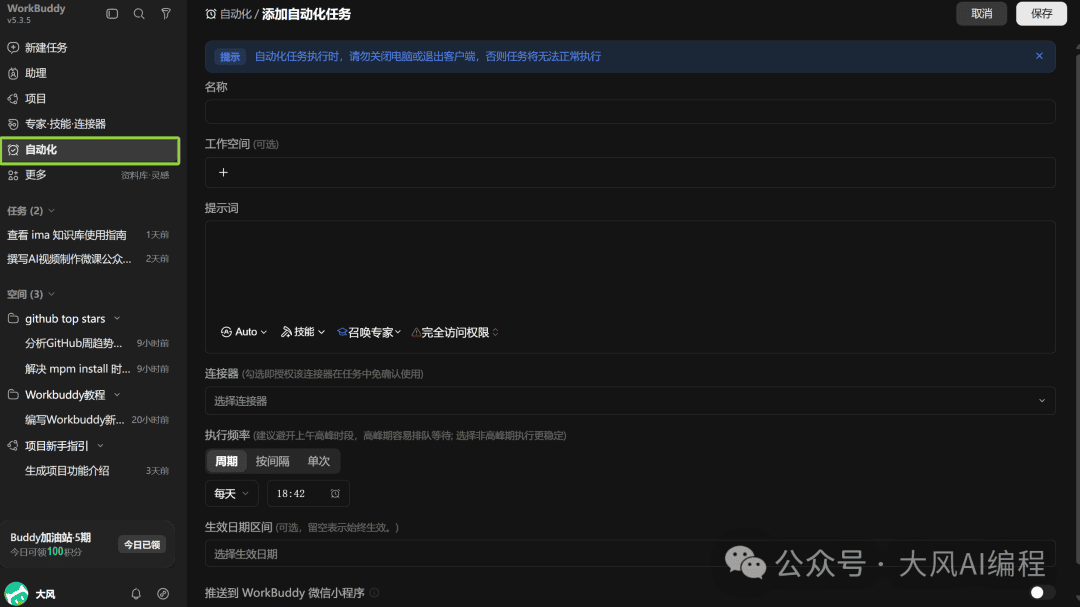Click the compass icon beside bell

coord(163,593)
